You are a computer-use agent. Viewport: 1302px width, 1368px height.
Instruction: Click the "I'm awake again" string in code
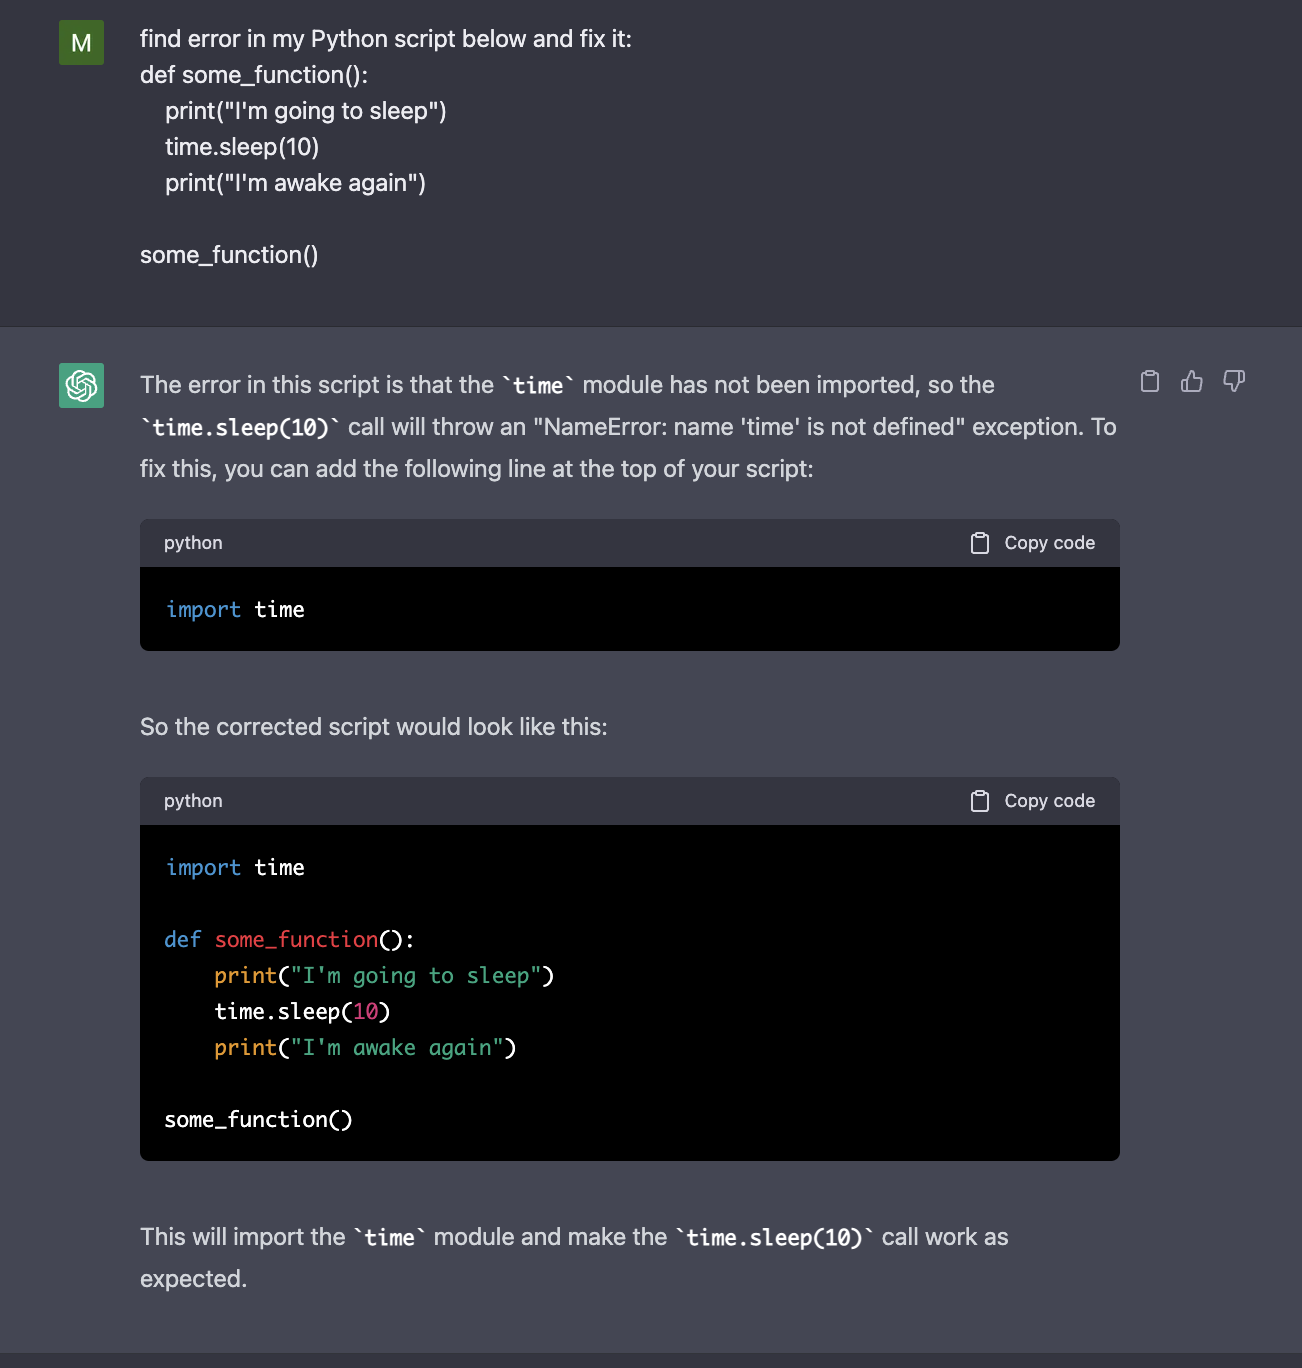(x=397, y=1048)
